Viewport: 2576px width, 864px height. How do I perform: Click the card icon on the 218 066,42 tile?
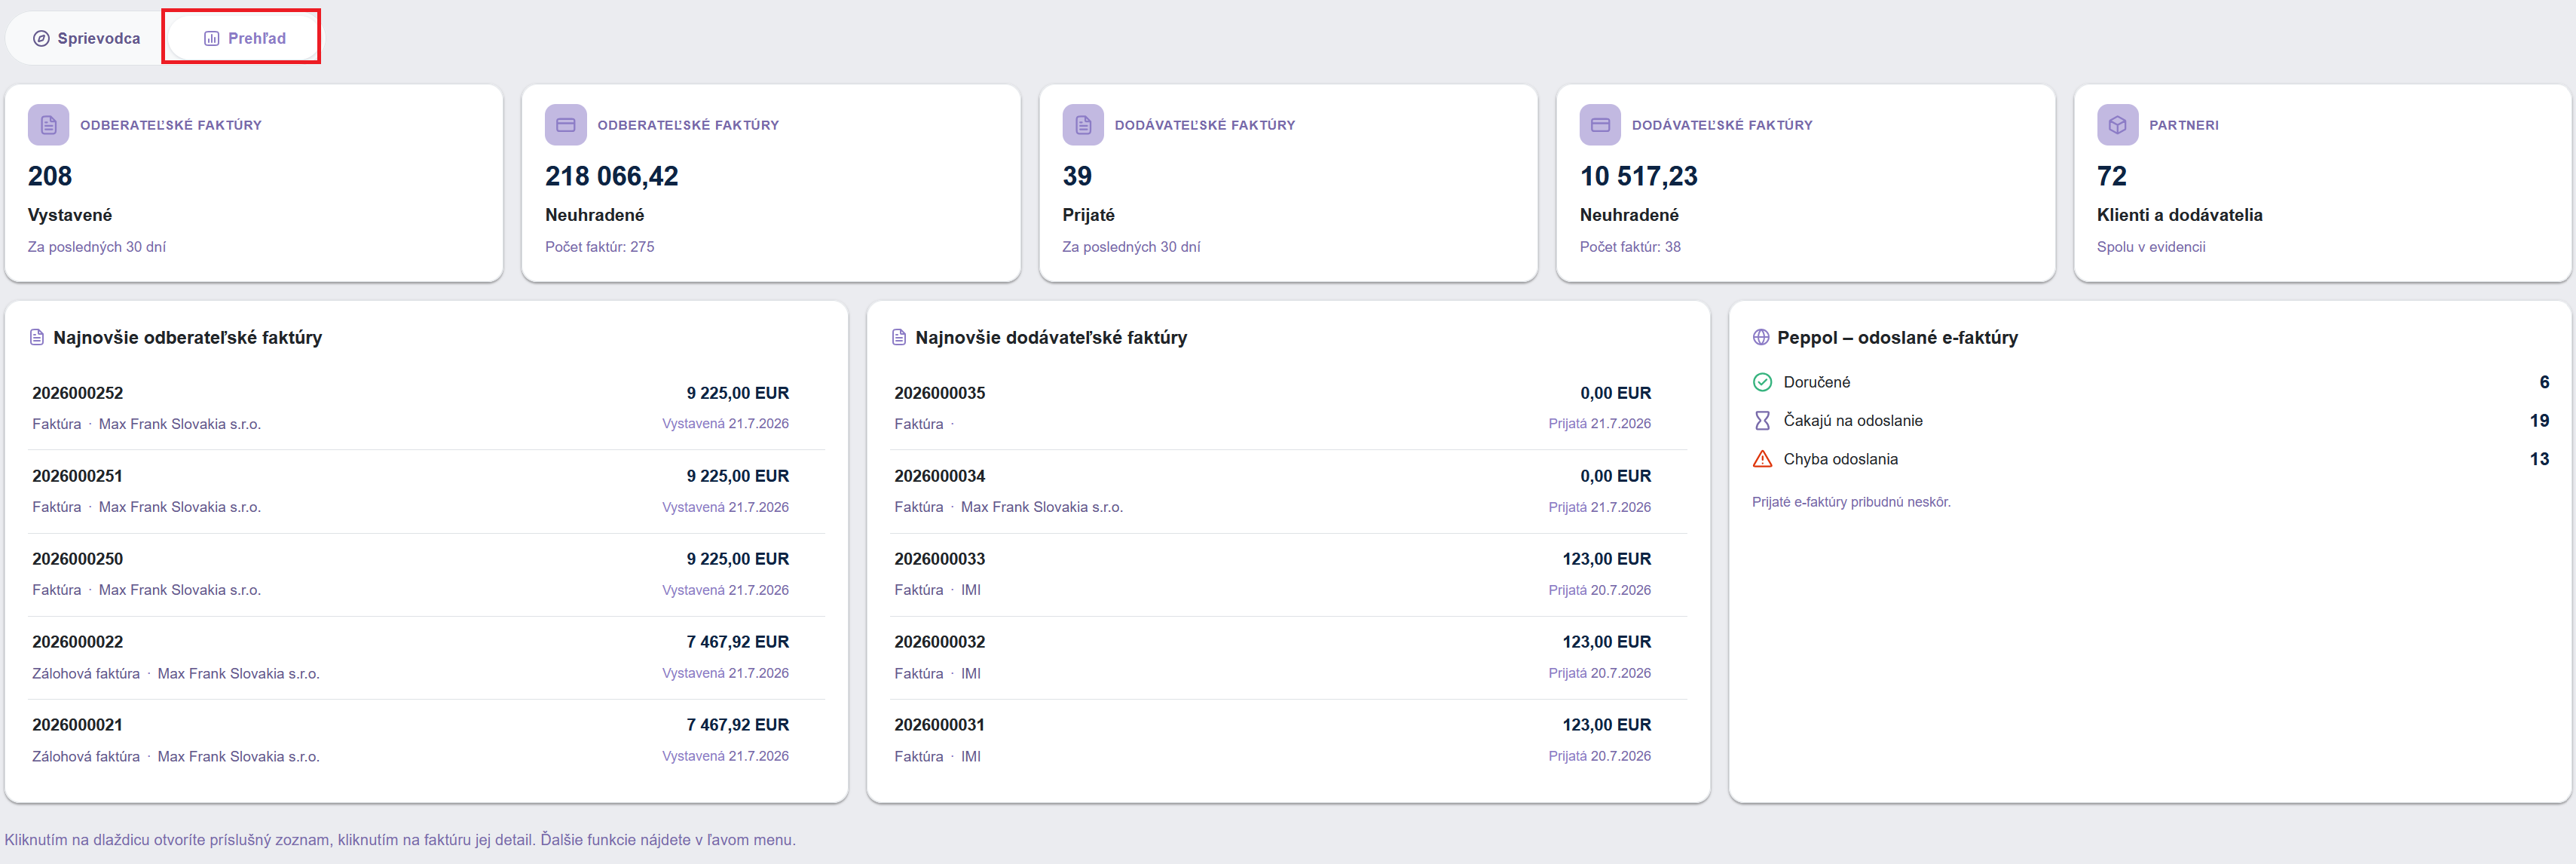pos(565,125)
